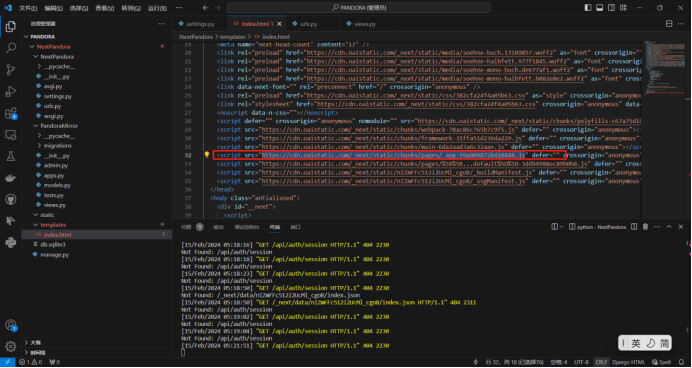
Task: Open the Manage gear menu
Action: tap(11, 346)
